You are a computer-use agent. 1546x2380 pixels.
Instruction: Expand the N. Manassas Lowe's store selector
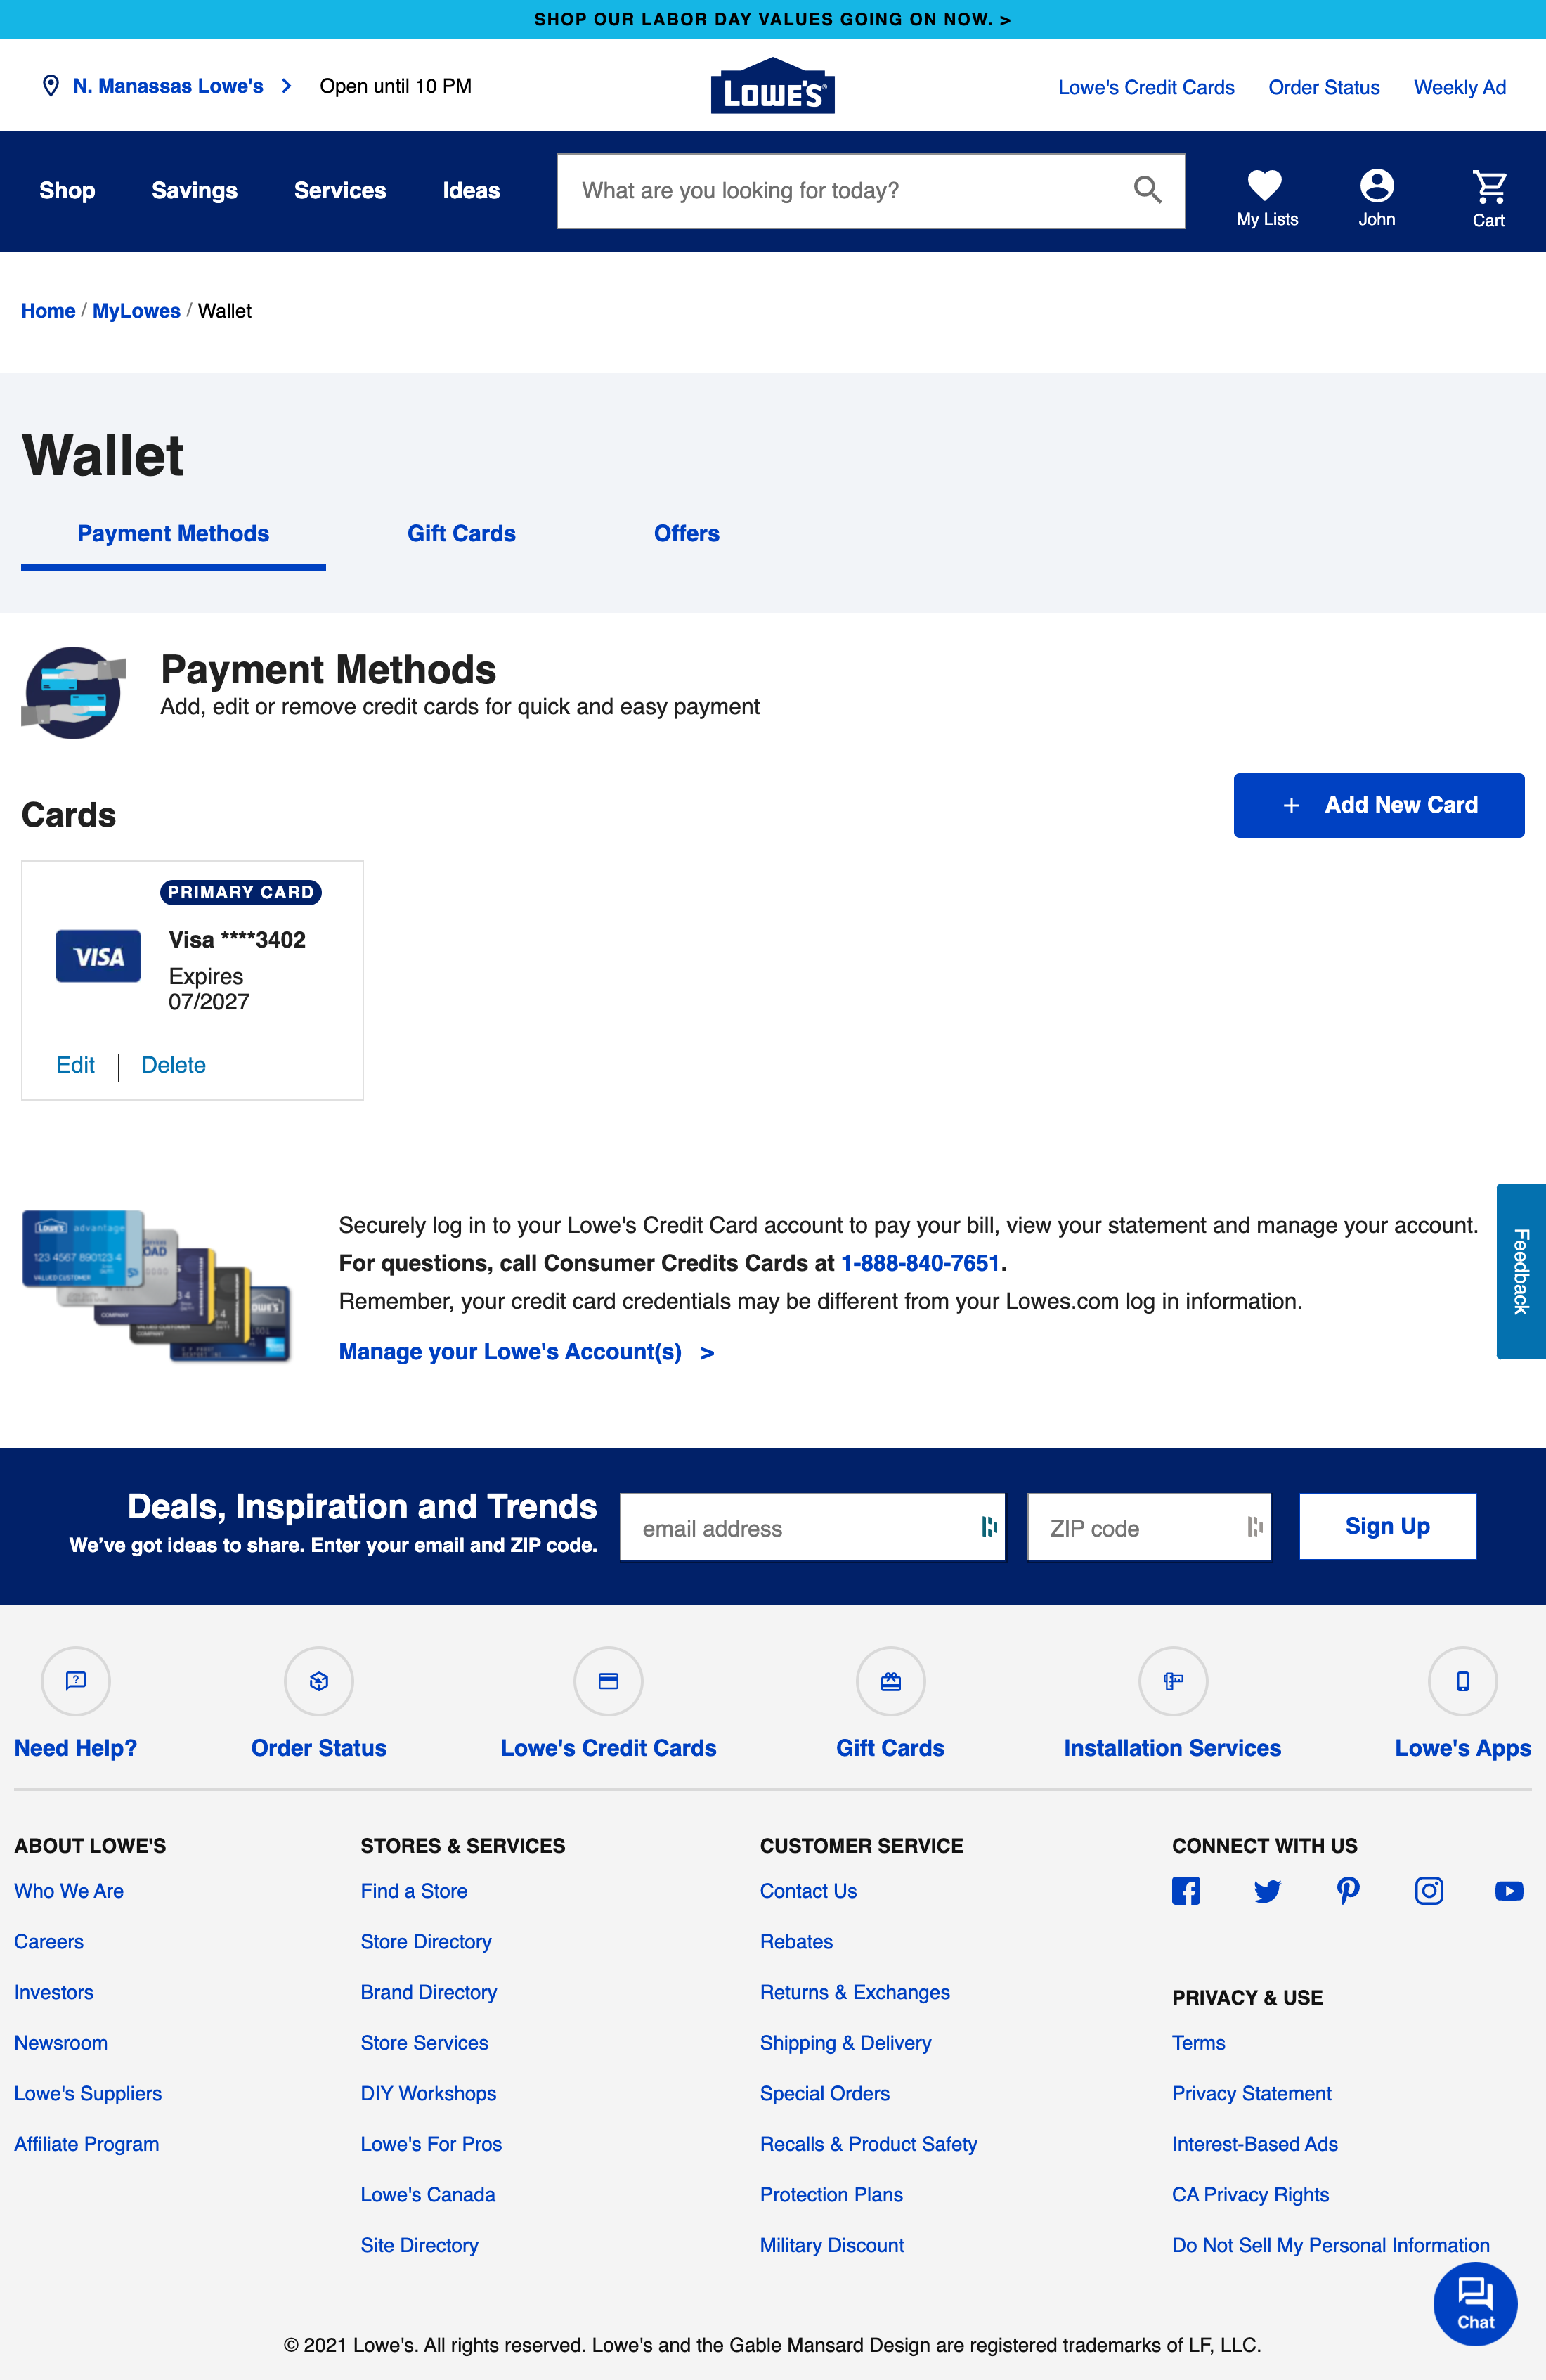pyautogui.click(x=168, y=86)
